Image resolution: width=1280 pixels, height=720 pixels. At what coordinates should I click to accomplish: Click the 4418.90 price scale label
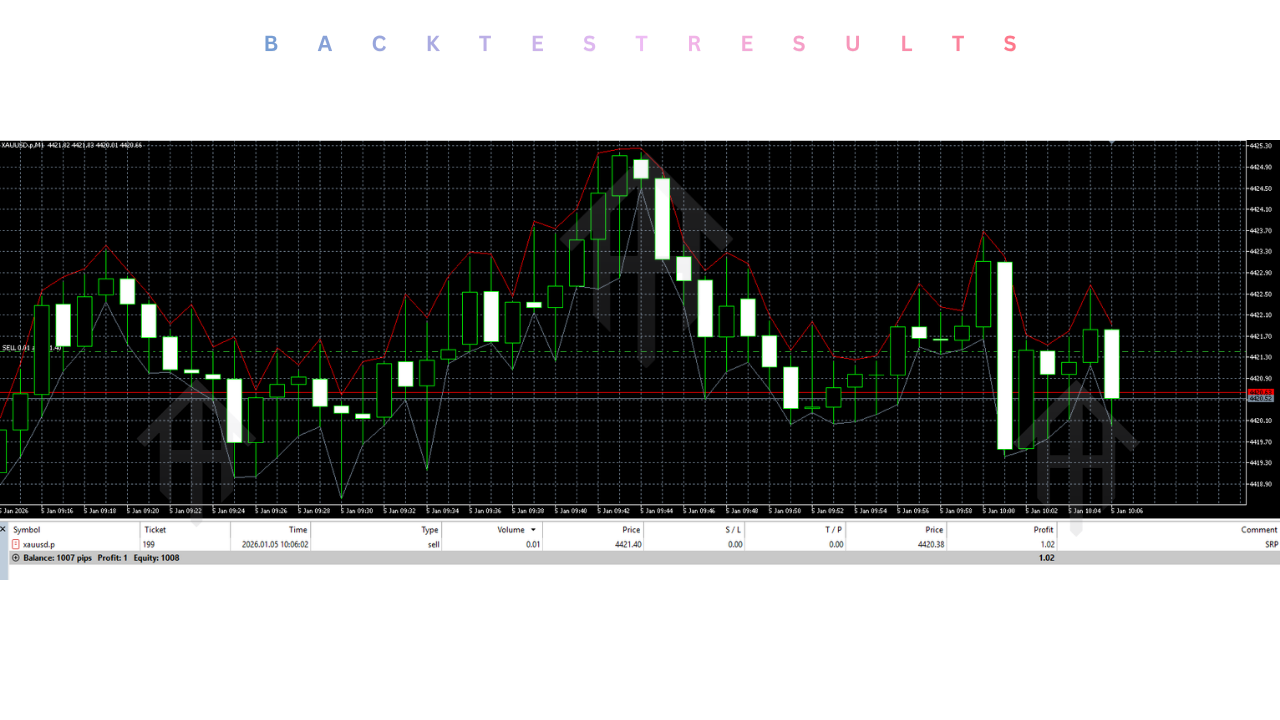pyautogui.click(x=1260, y=484)
